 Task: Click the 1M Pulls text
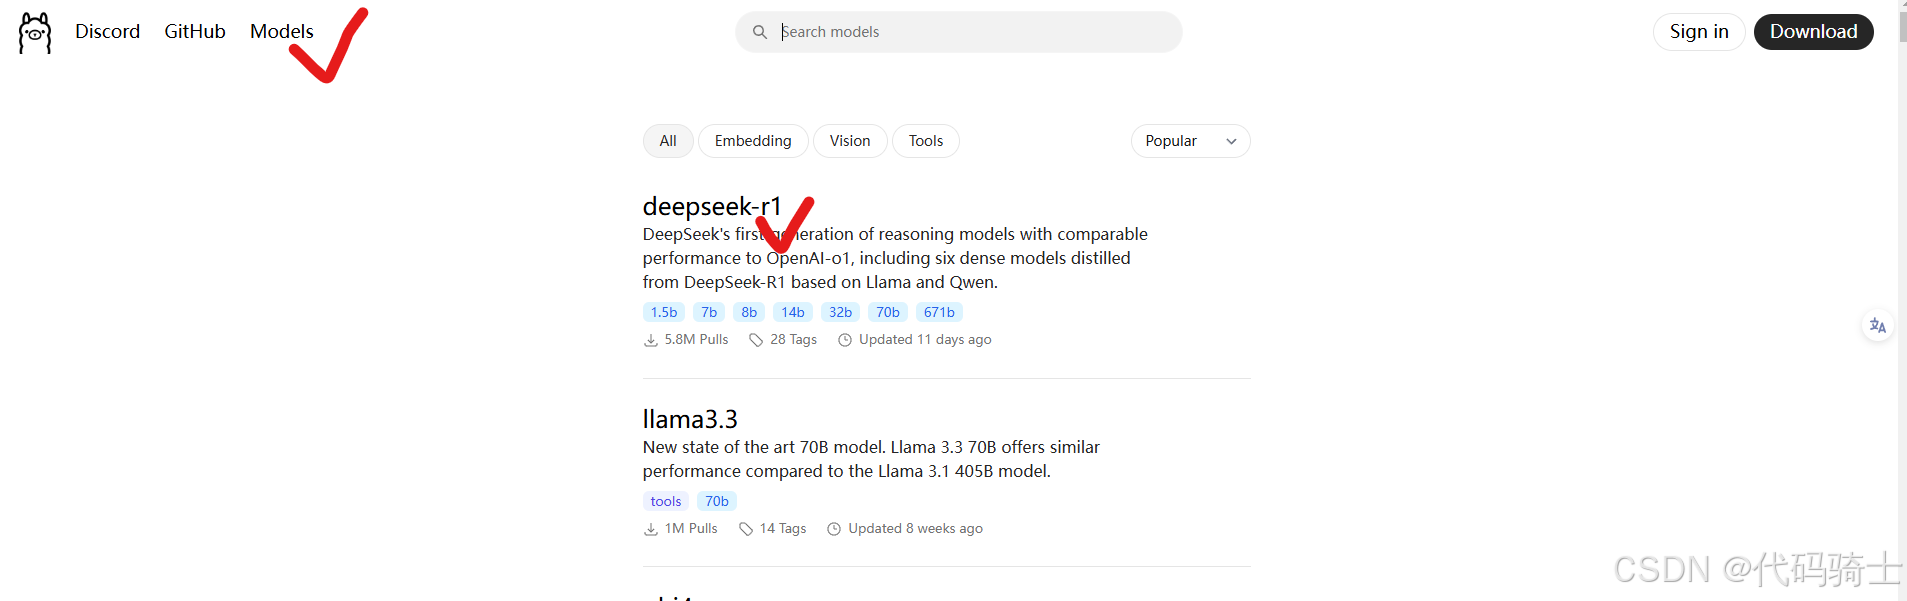click(x=691, y=529)
